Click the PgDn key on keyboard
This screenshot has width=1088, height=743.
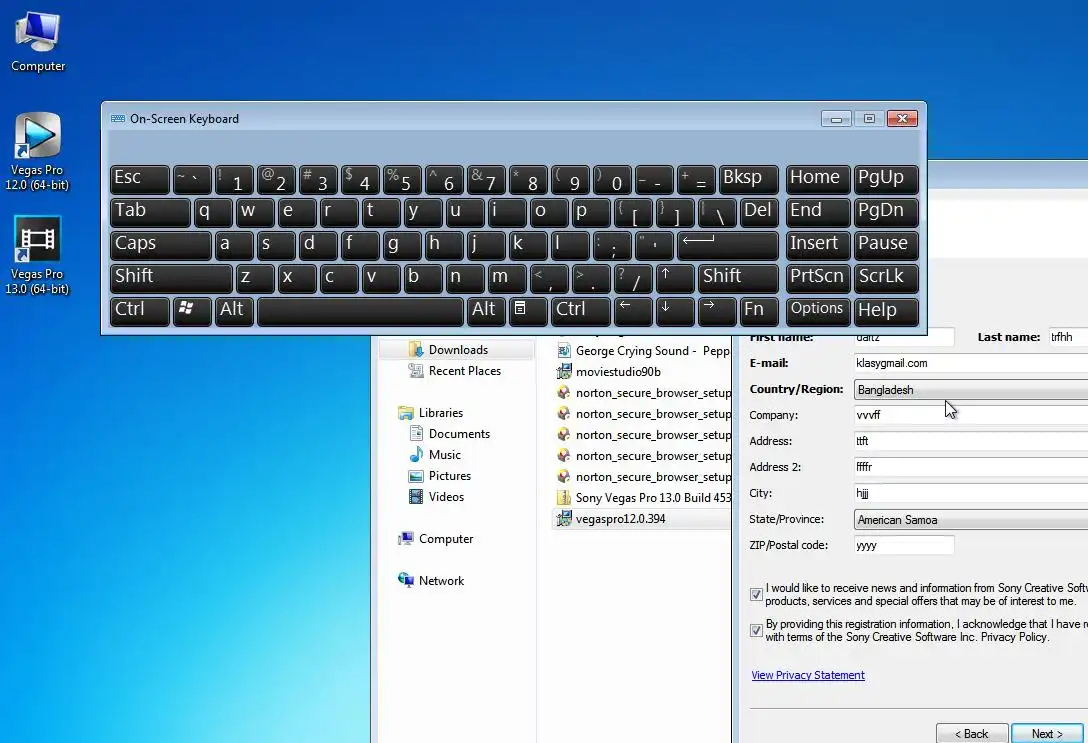click(886, 212)
